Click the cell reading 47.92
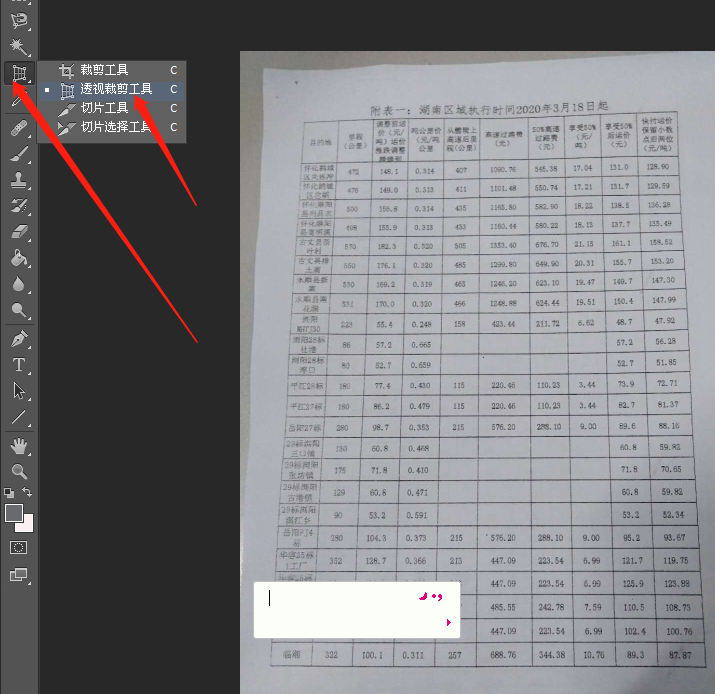The height and width of the screenshot is (694, 715). 665,321
